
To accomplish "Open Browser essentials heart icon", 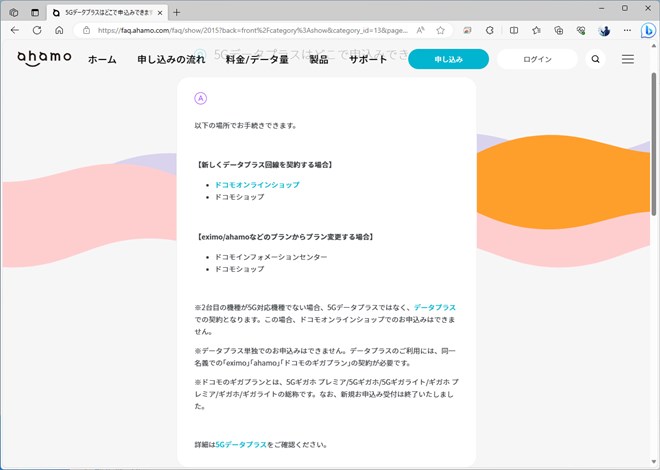I will (581, 30).
